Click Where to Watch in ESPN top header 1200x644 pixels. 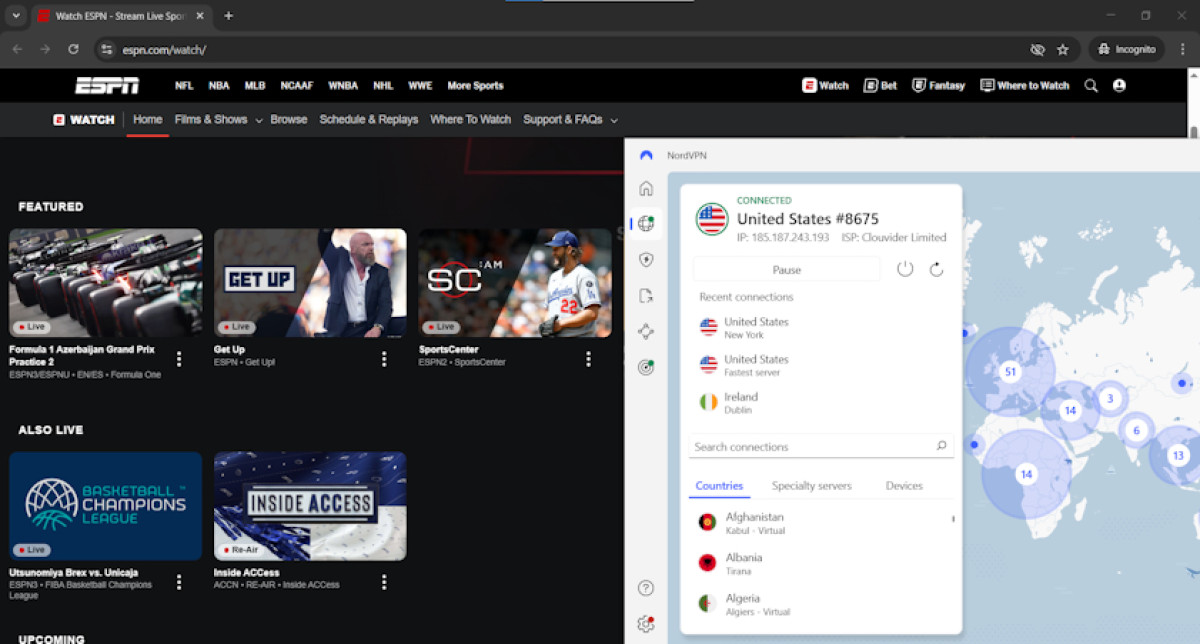[x=1025, y=86]
